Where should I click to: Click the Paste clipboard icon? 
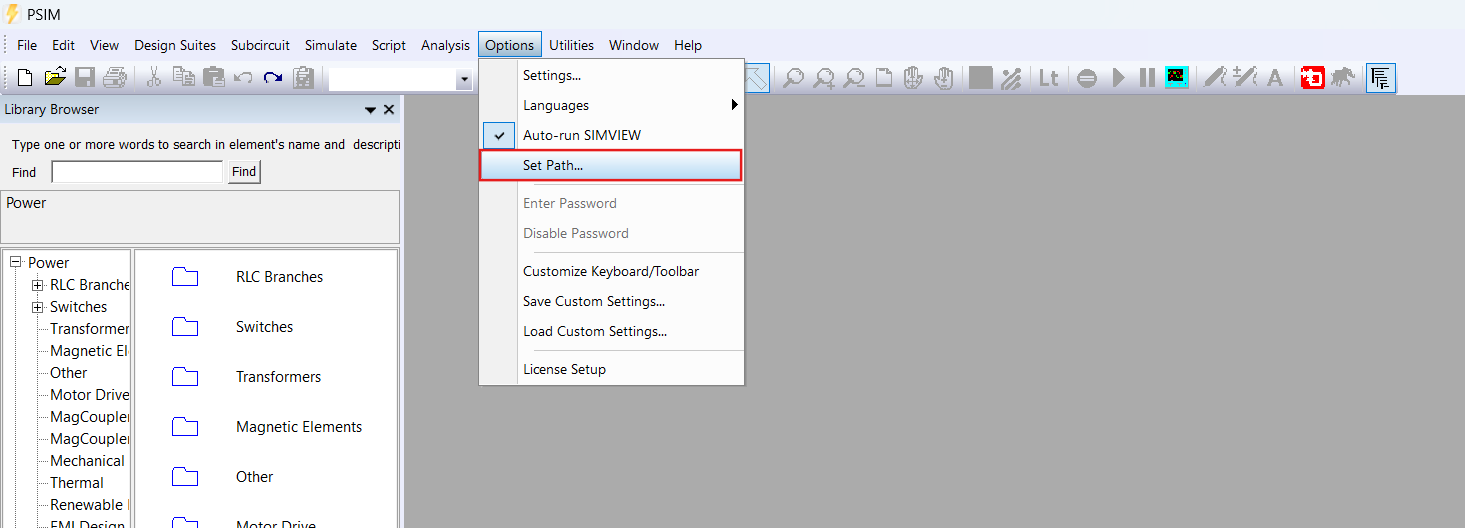pyautogui.click(x=213, y=78)
